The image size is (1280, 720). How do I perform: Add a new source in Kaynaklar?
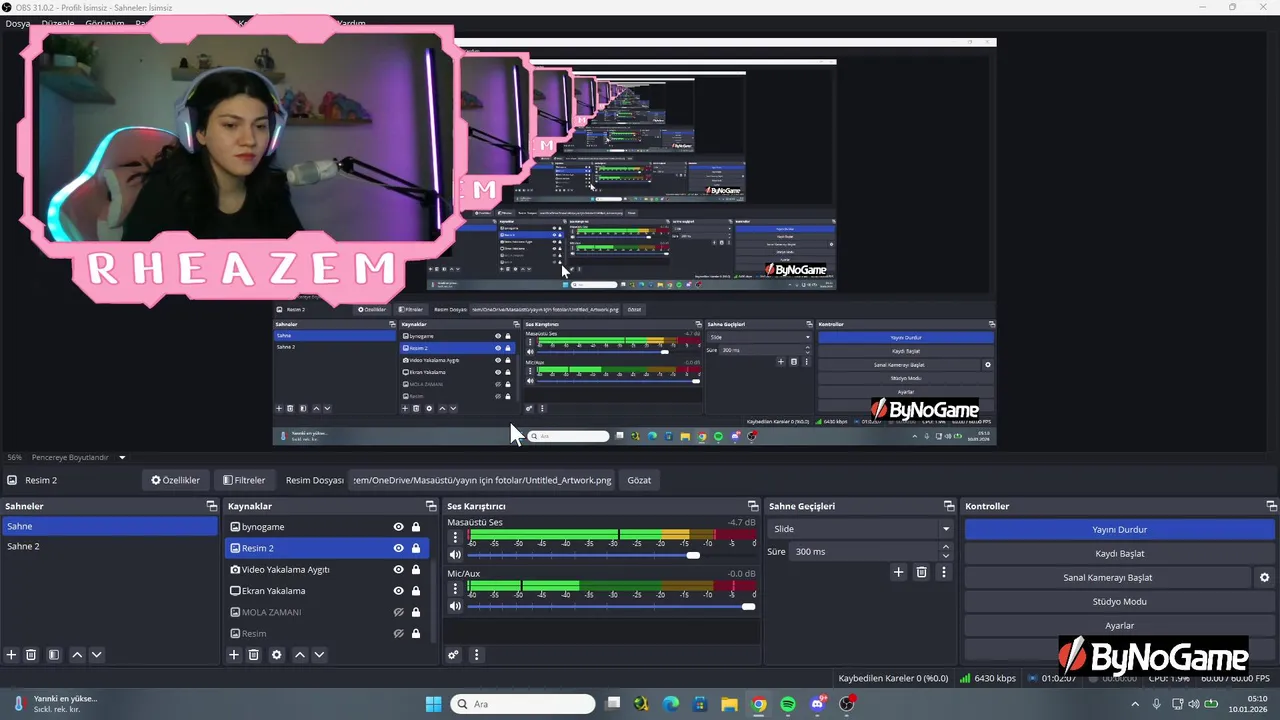point(234,655)
